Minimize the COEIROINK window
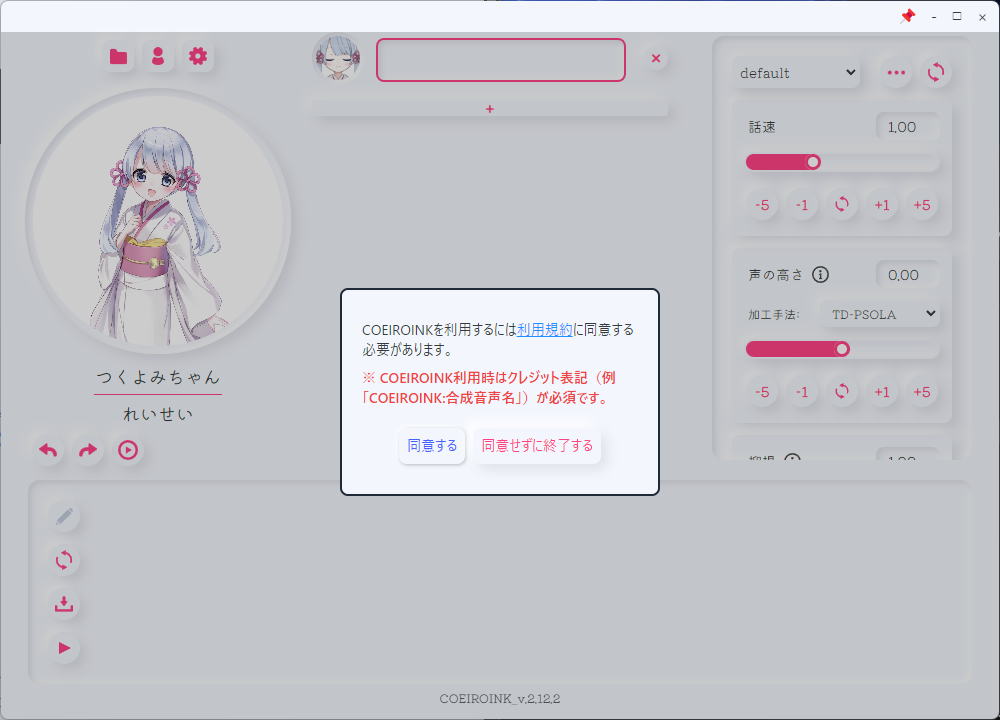The height and width of the screenshot is (720, 1000). 934,17
